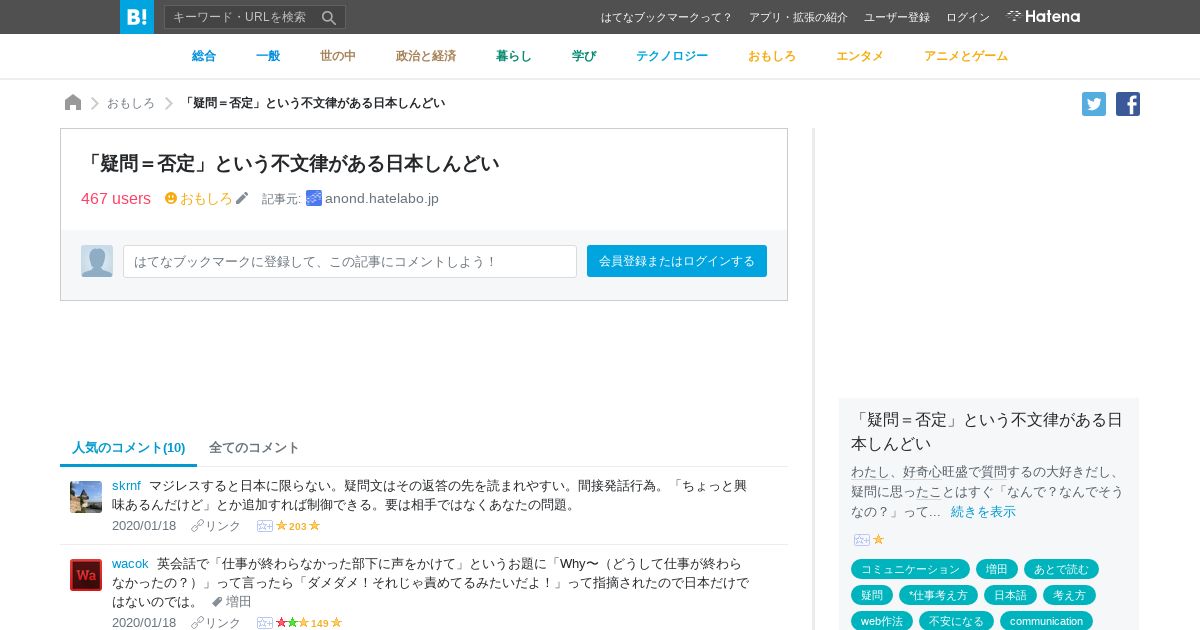Open the sidebar article title link
This screenshot has width=1200, height=630.
point(987,431)
